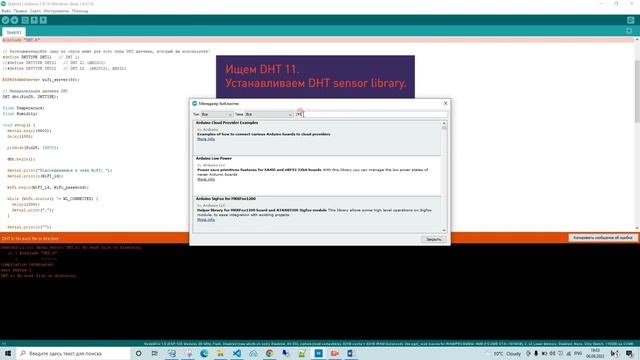Viewport: 640px width, 360px height.
Task: Click the copy error messages button
Action: [x=602, y=238]
